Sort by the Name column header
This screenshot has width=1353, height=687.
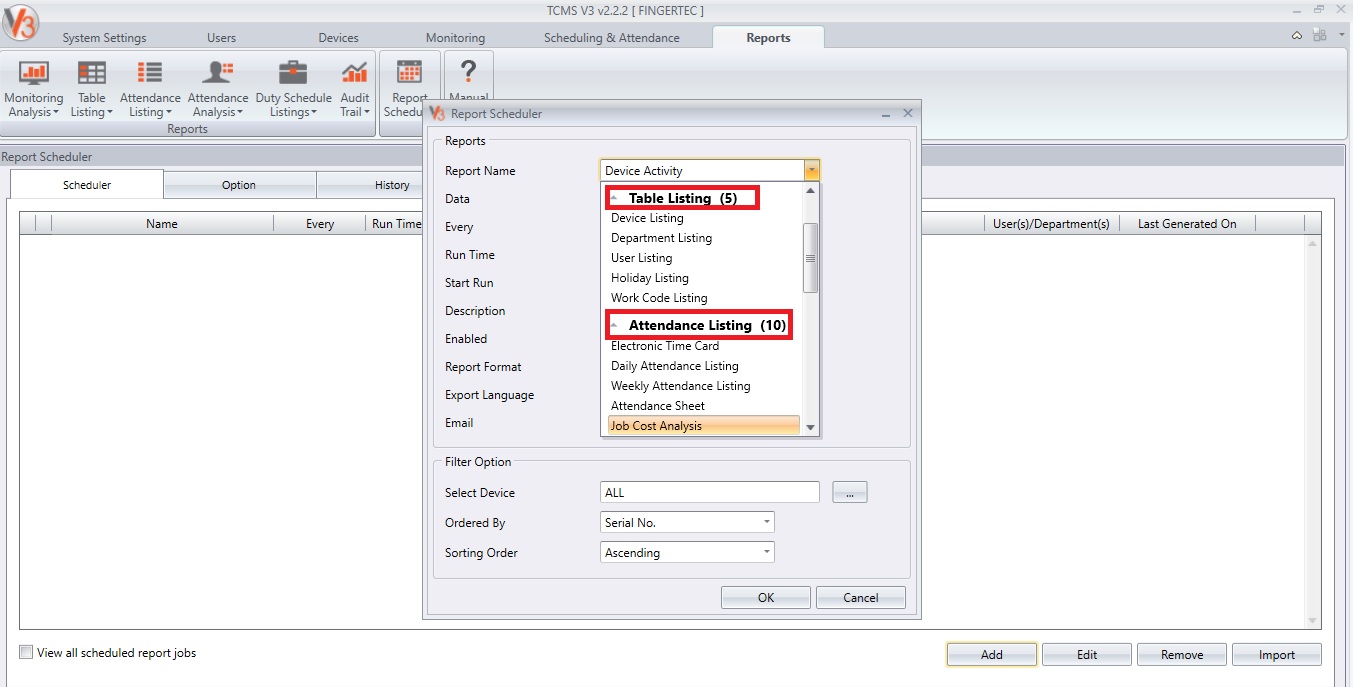pyautogui.click(x=162, y=224)
